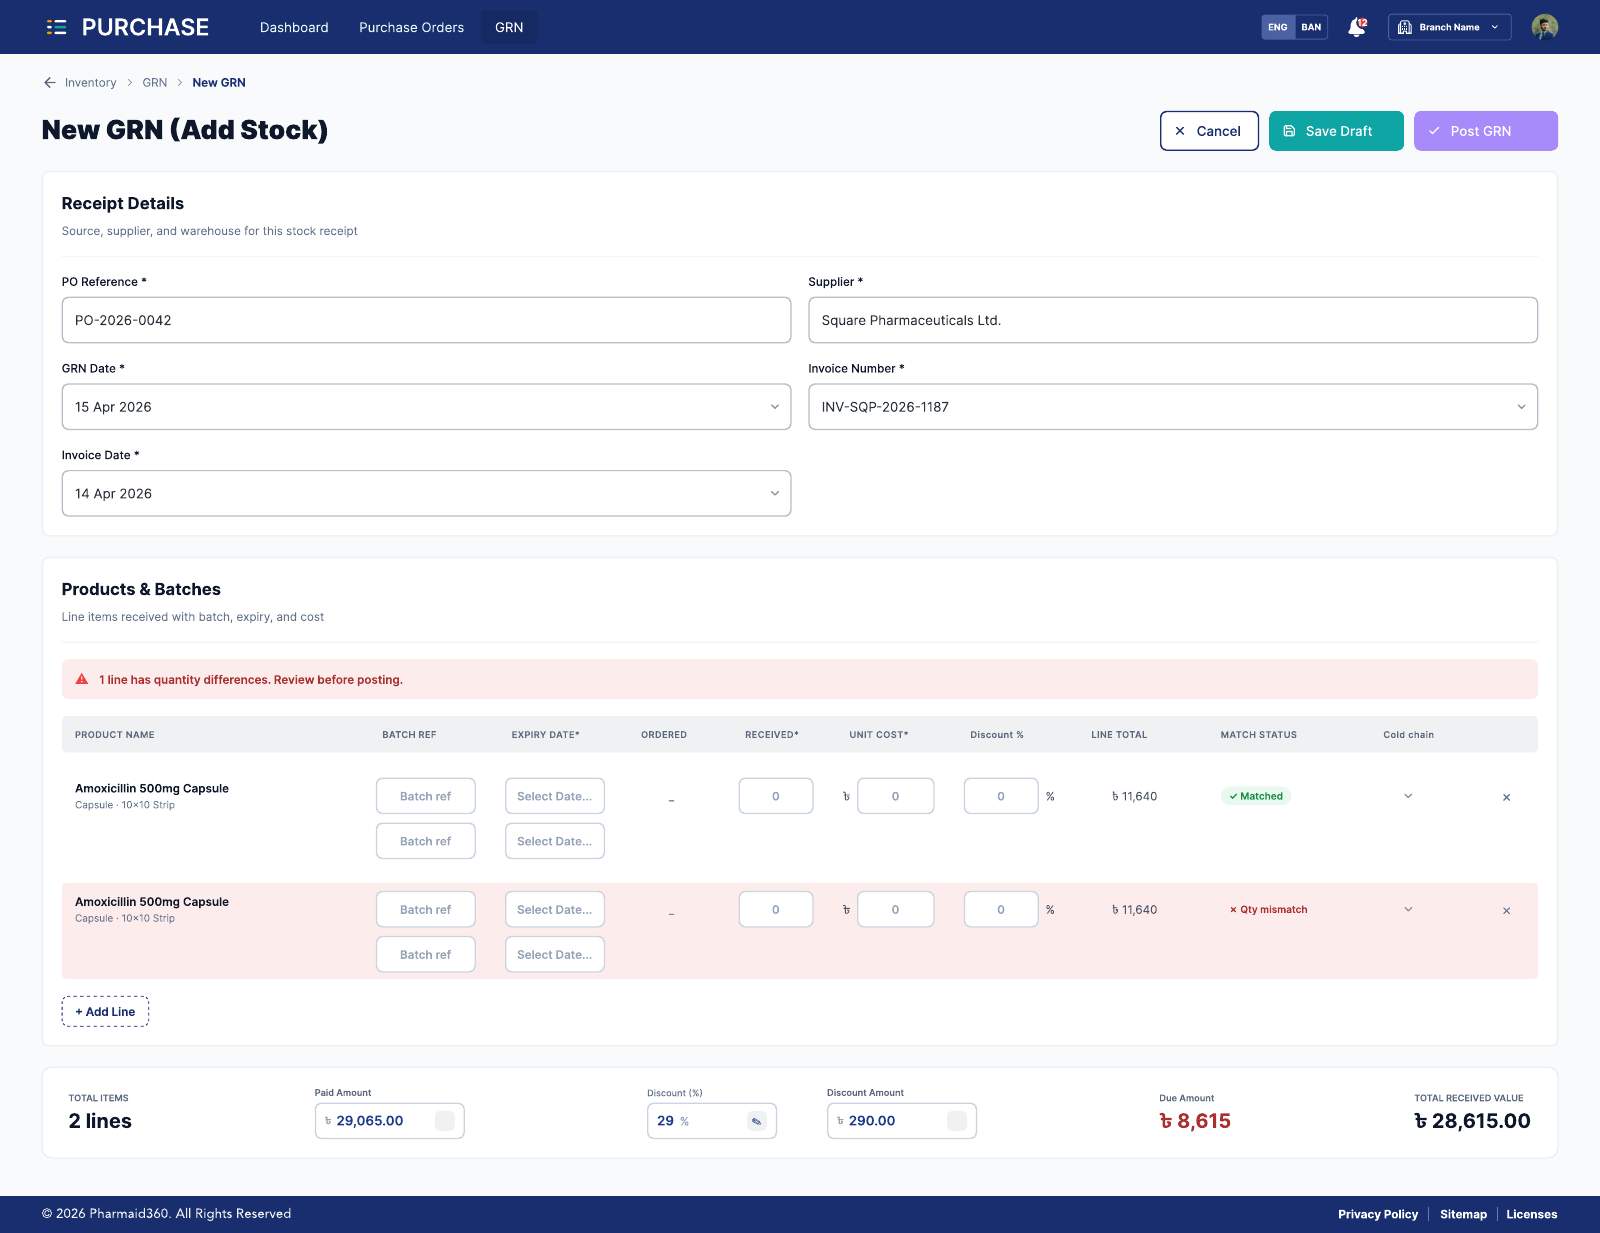Image resolution: width=1600 pixels, height=1233 pixels.
Task: Switch language to BAN
Action: (x=1311, y=27)
